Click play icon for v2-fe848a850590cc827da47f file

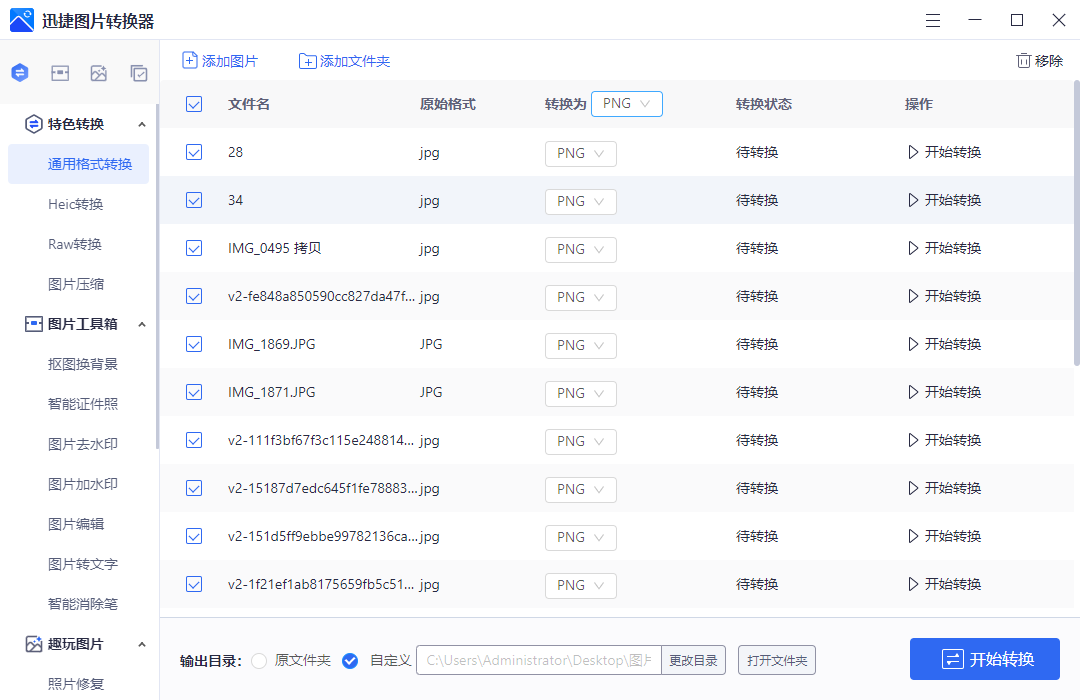[x=913, y=296]
